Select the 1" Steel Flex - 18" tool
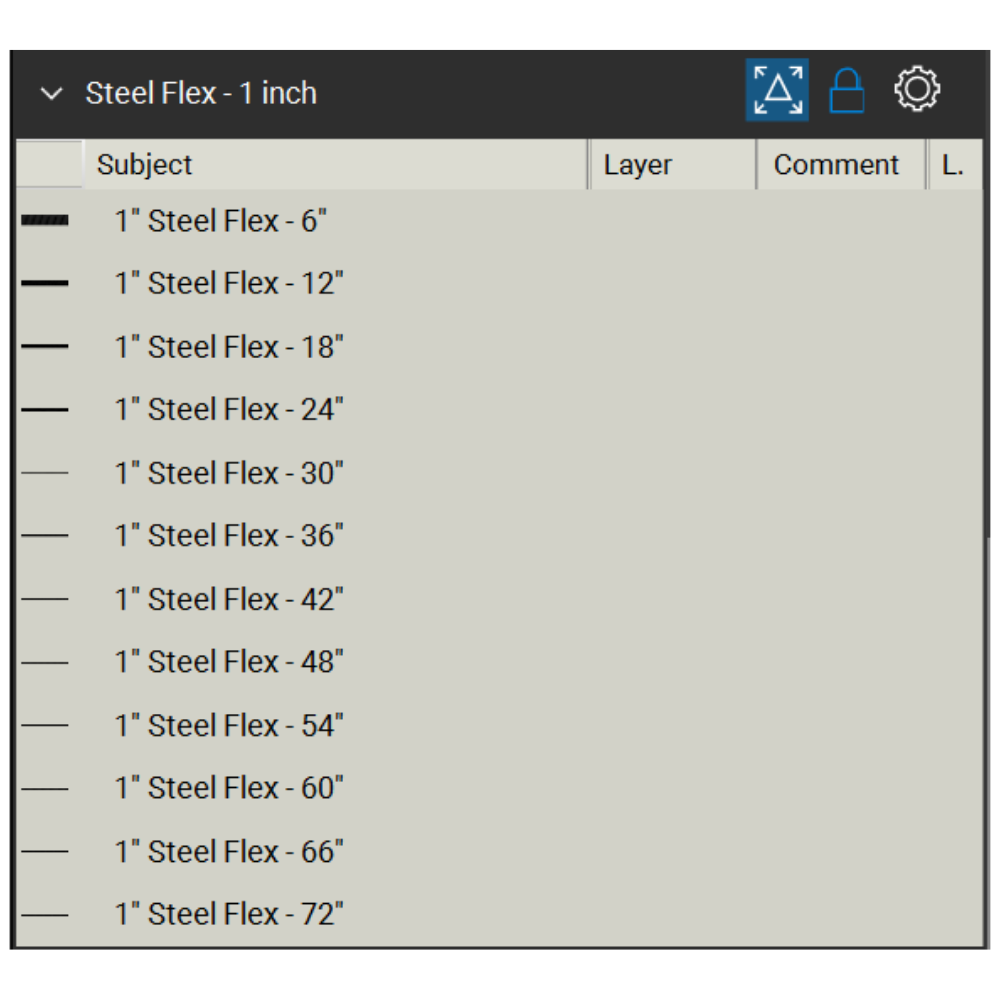 click(x=229, y=347)
